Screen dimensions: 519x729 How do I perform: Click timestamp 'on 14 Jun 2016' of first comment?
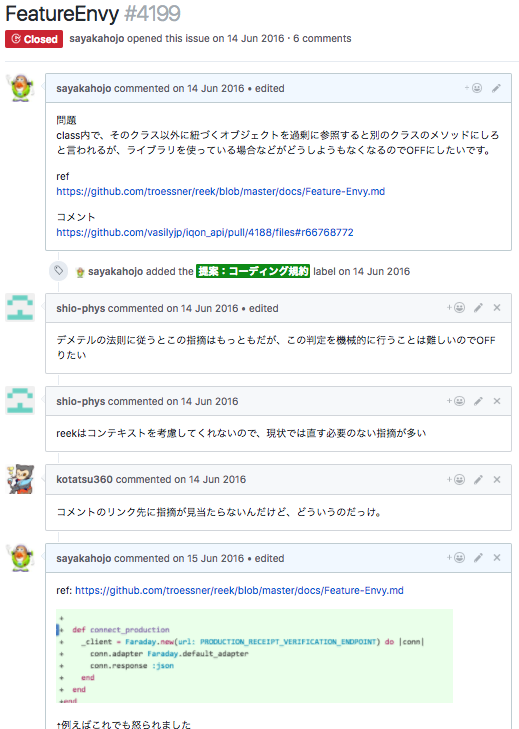click(x=208, y=88)
